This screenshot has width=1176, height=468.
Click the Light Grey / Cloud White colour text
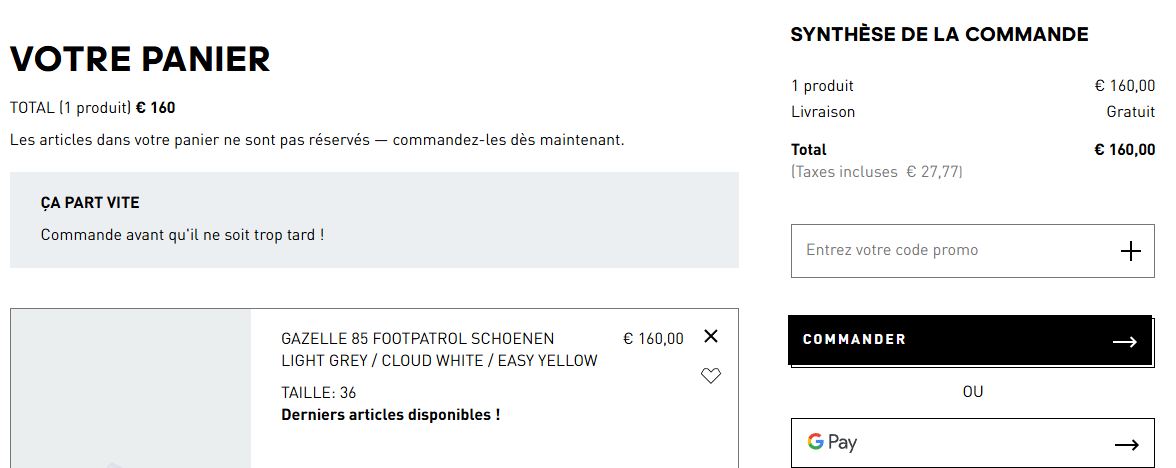click(x=439, y=361)
